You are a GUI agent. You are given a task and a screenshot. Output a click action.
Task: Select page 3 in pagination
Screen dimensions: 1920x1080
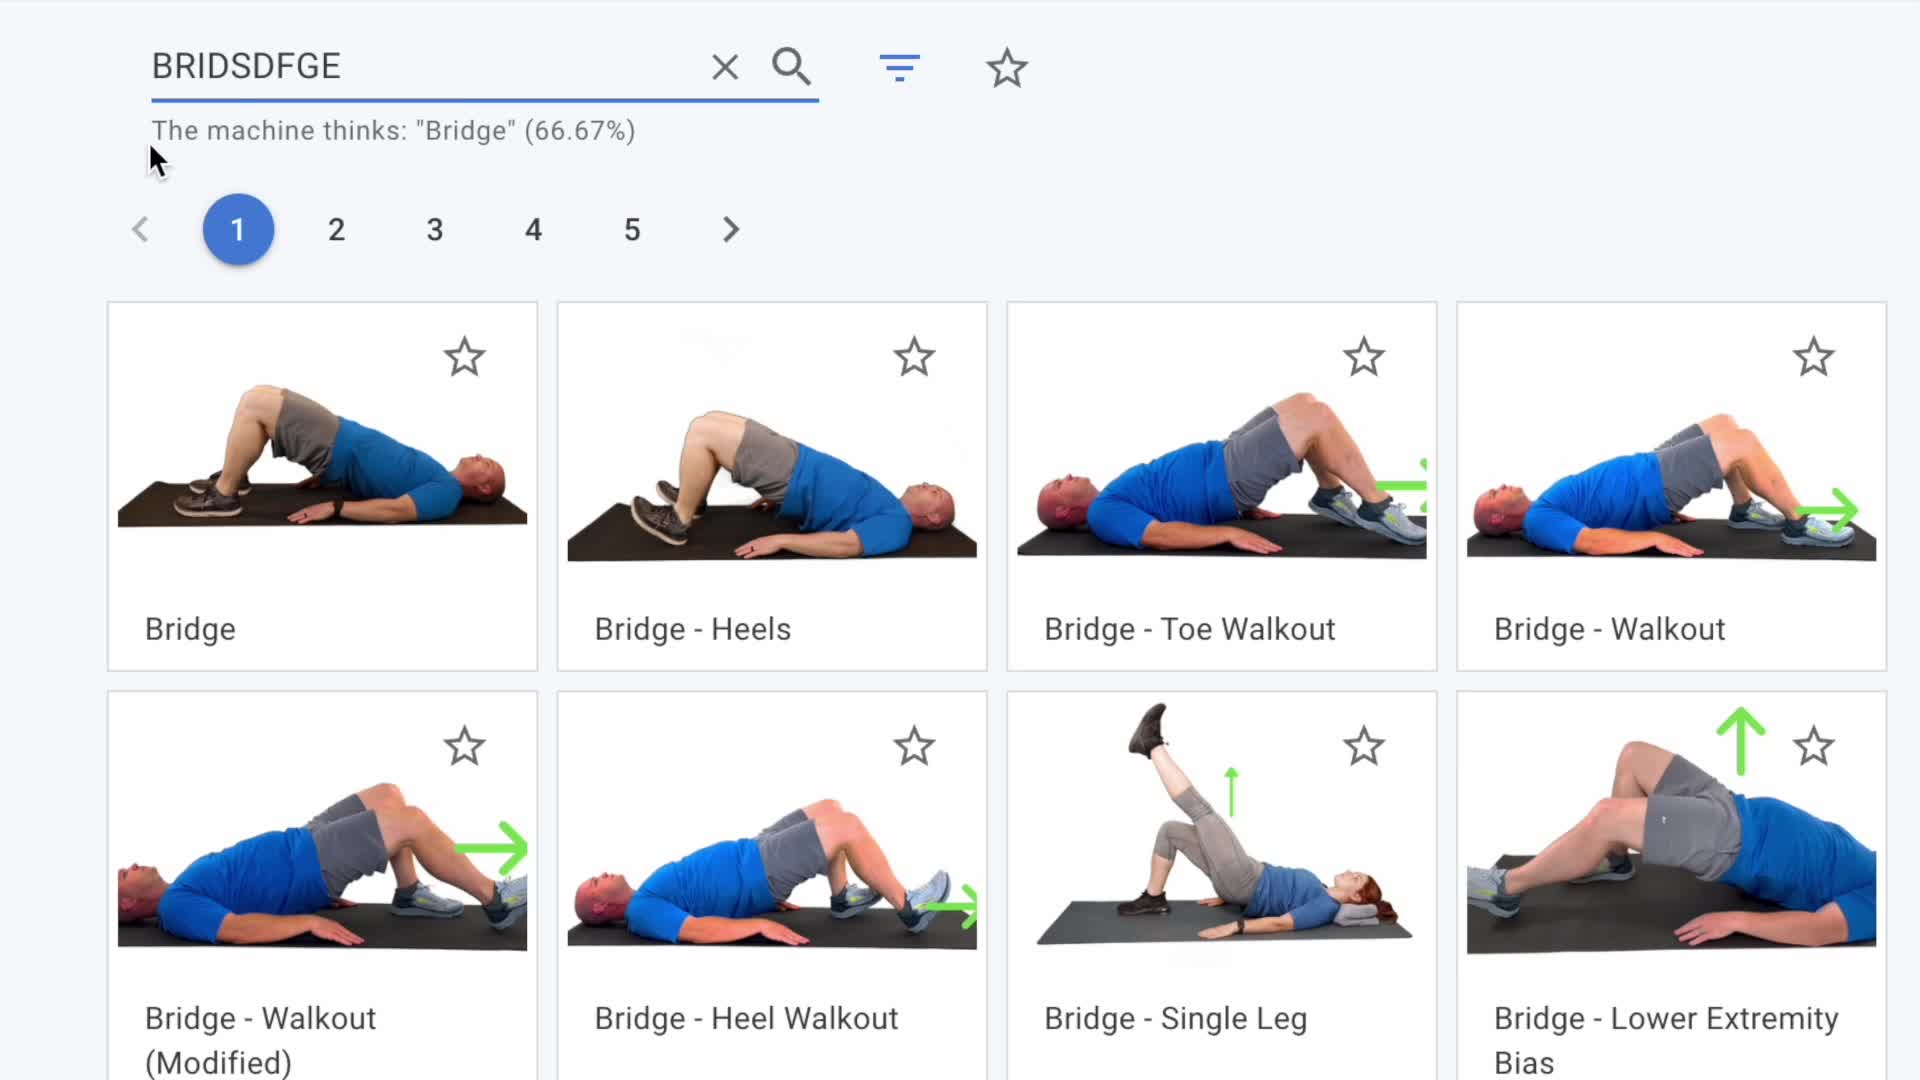tap(435, 230)
